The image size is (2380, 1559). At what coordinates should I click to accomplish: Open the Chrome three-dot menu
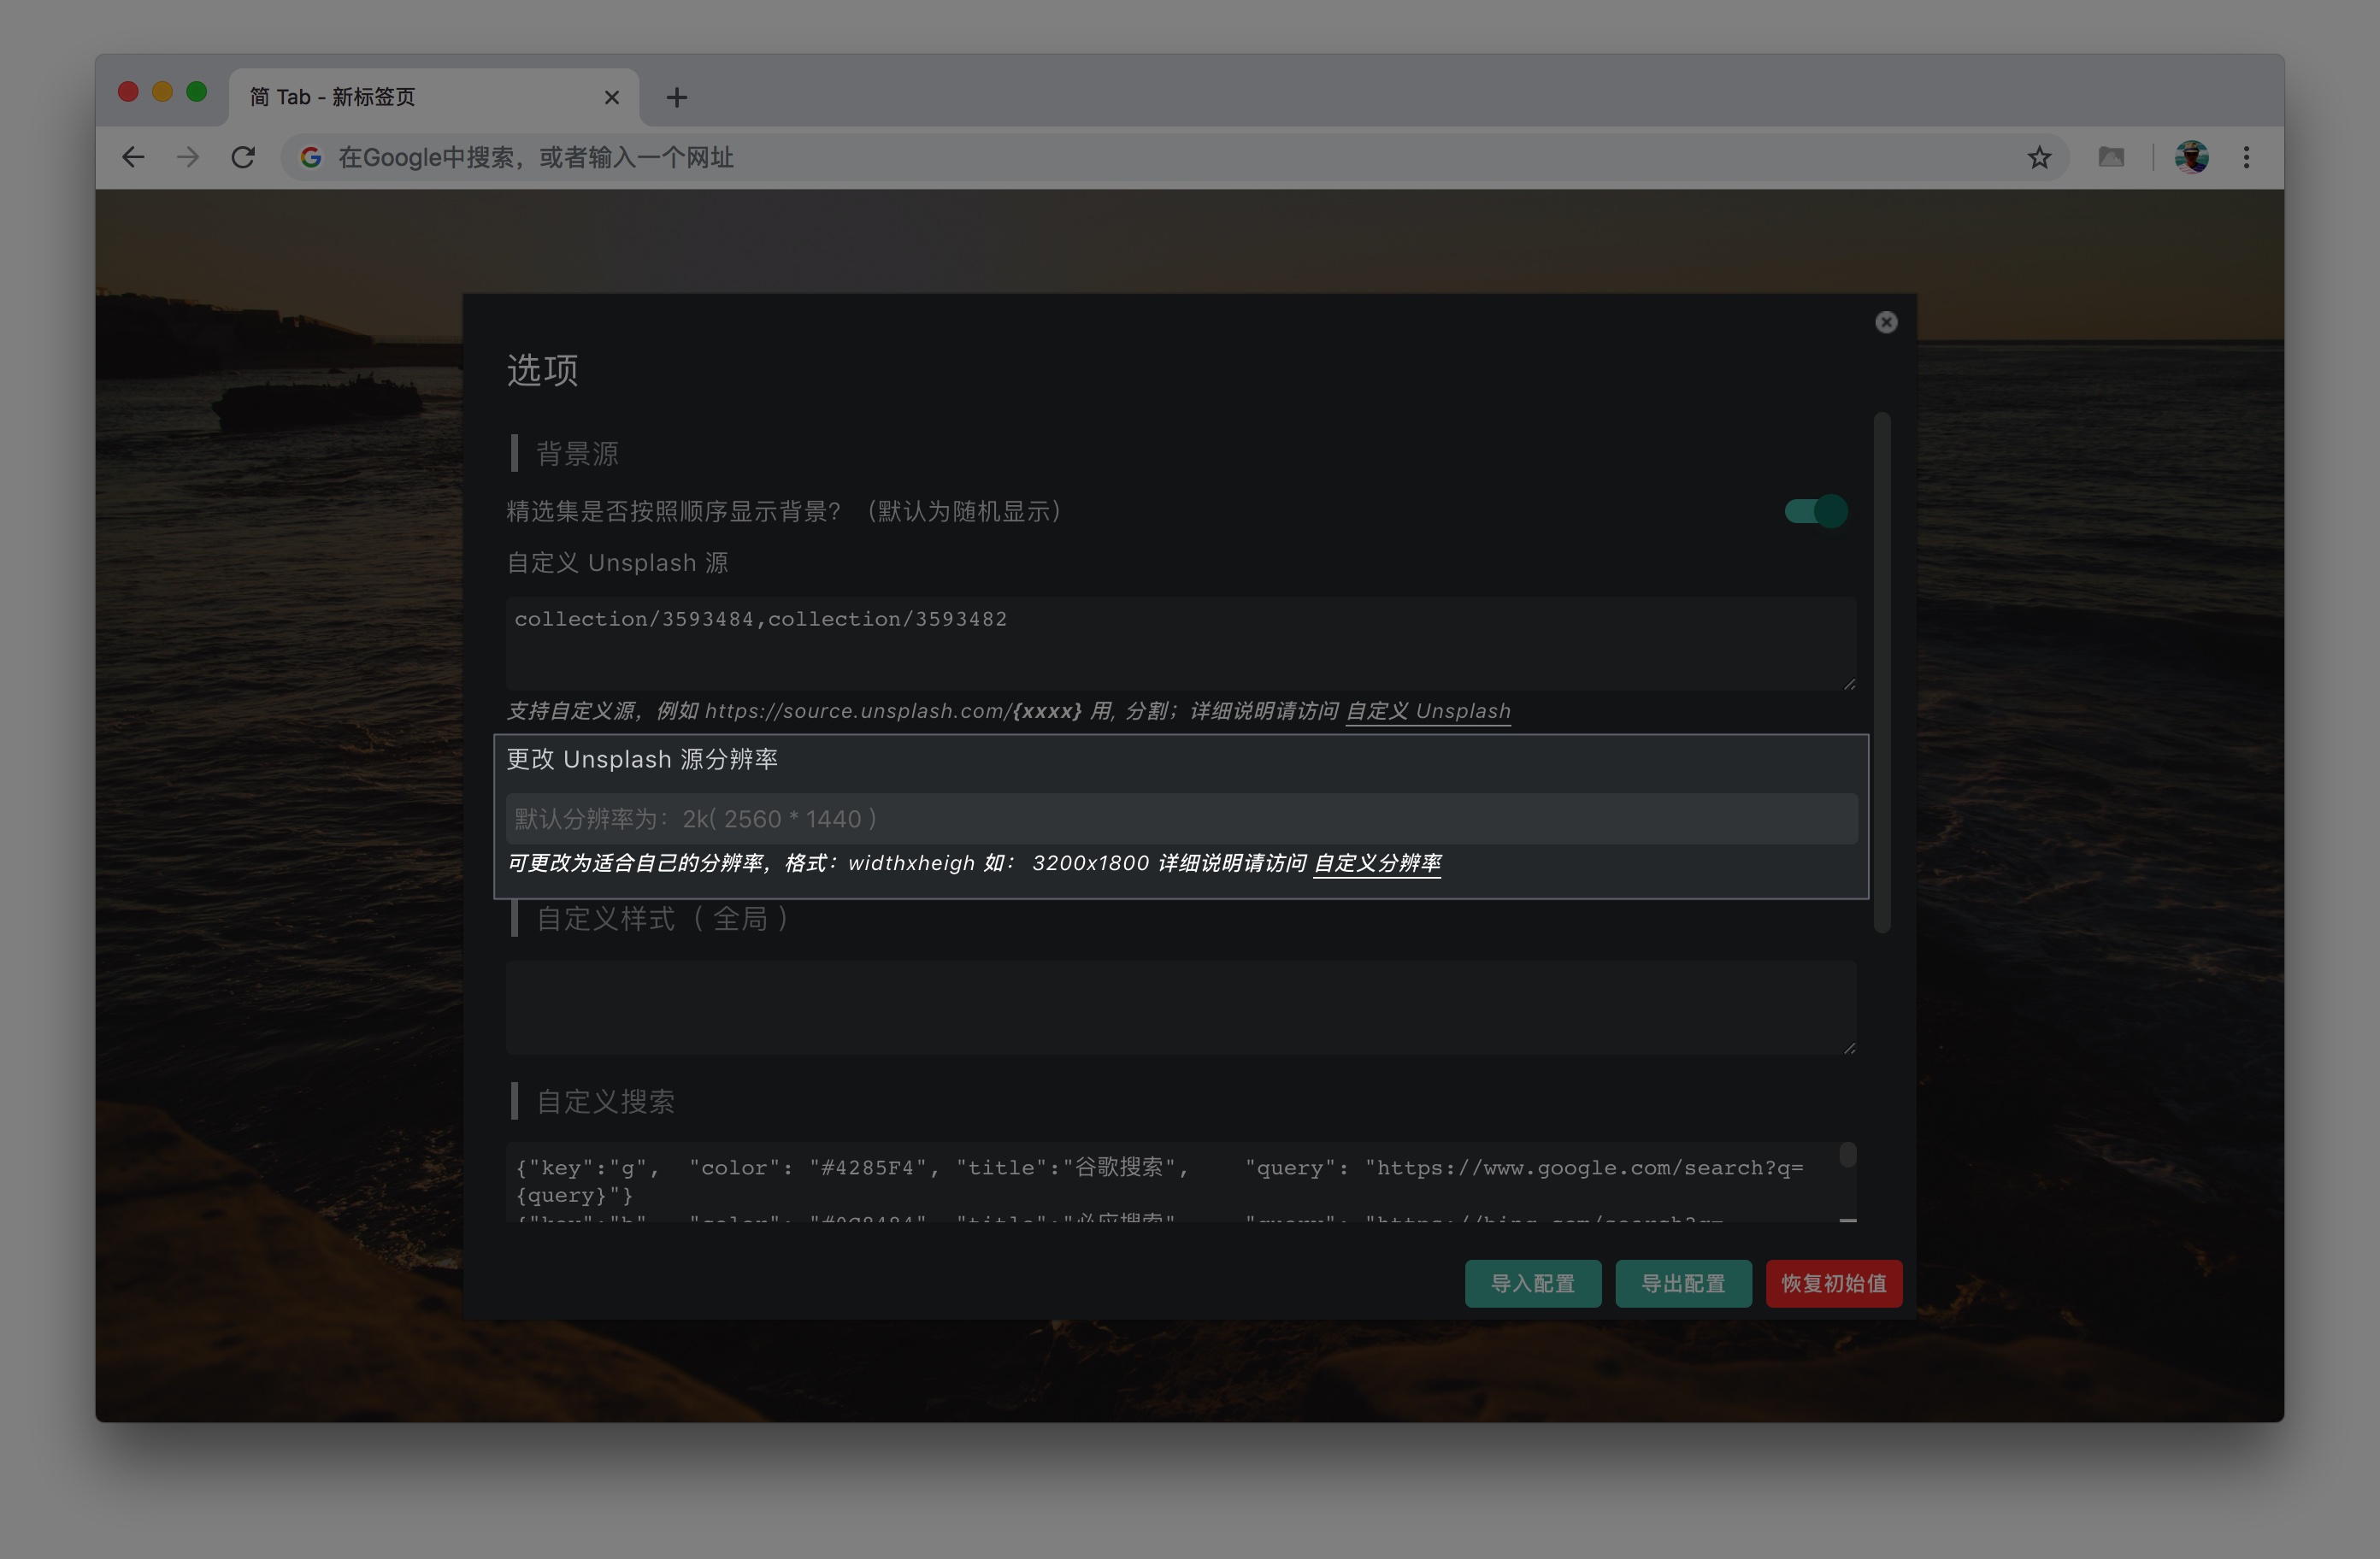2246,157
